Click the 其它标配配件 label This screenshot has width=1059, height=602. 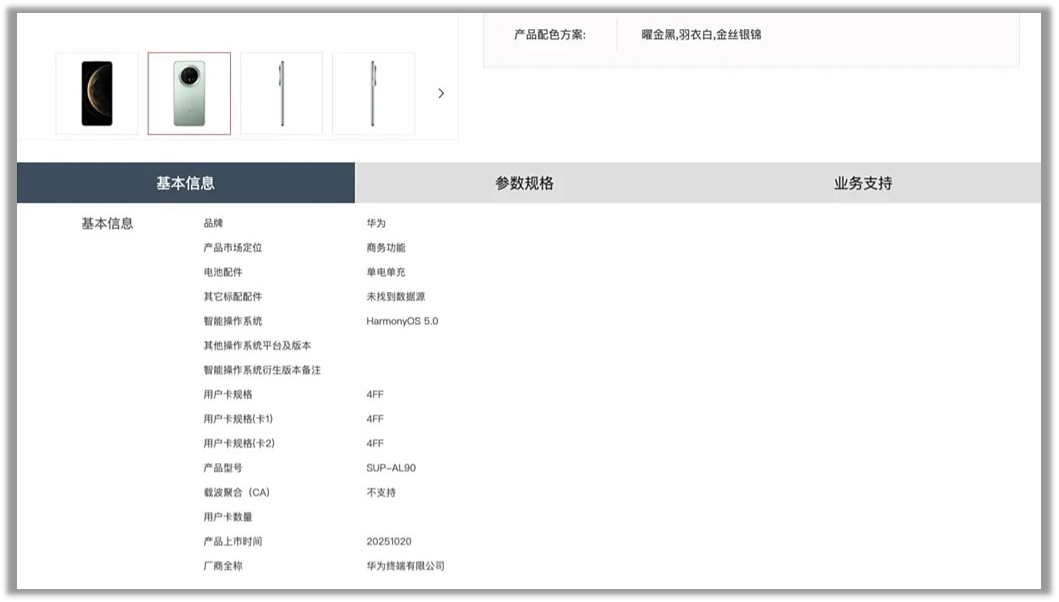[x=233, y=296]
